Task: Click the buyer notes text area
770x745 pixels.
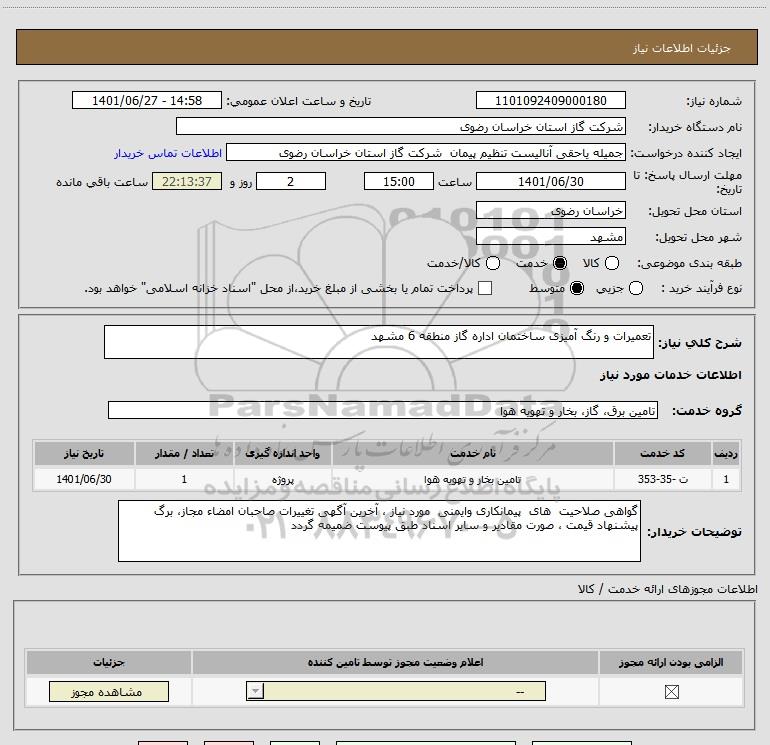Action: coord(379,531)
